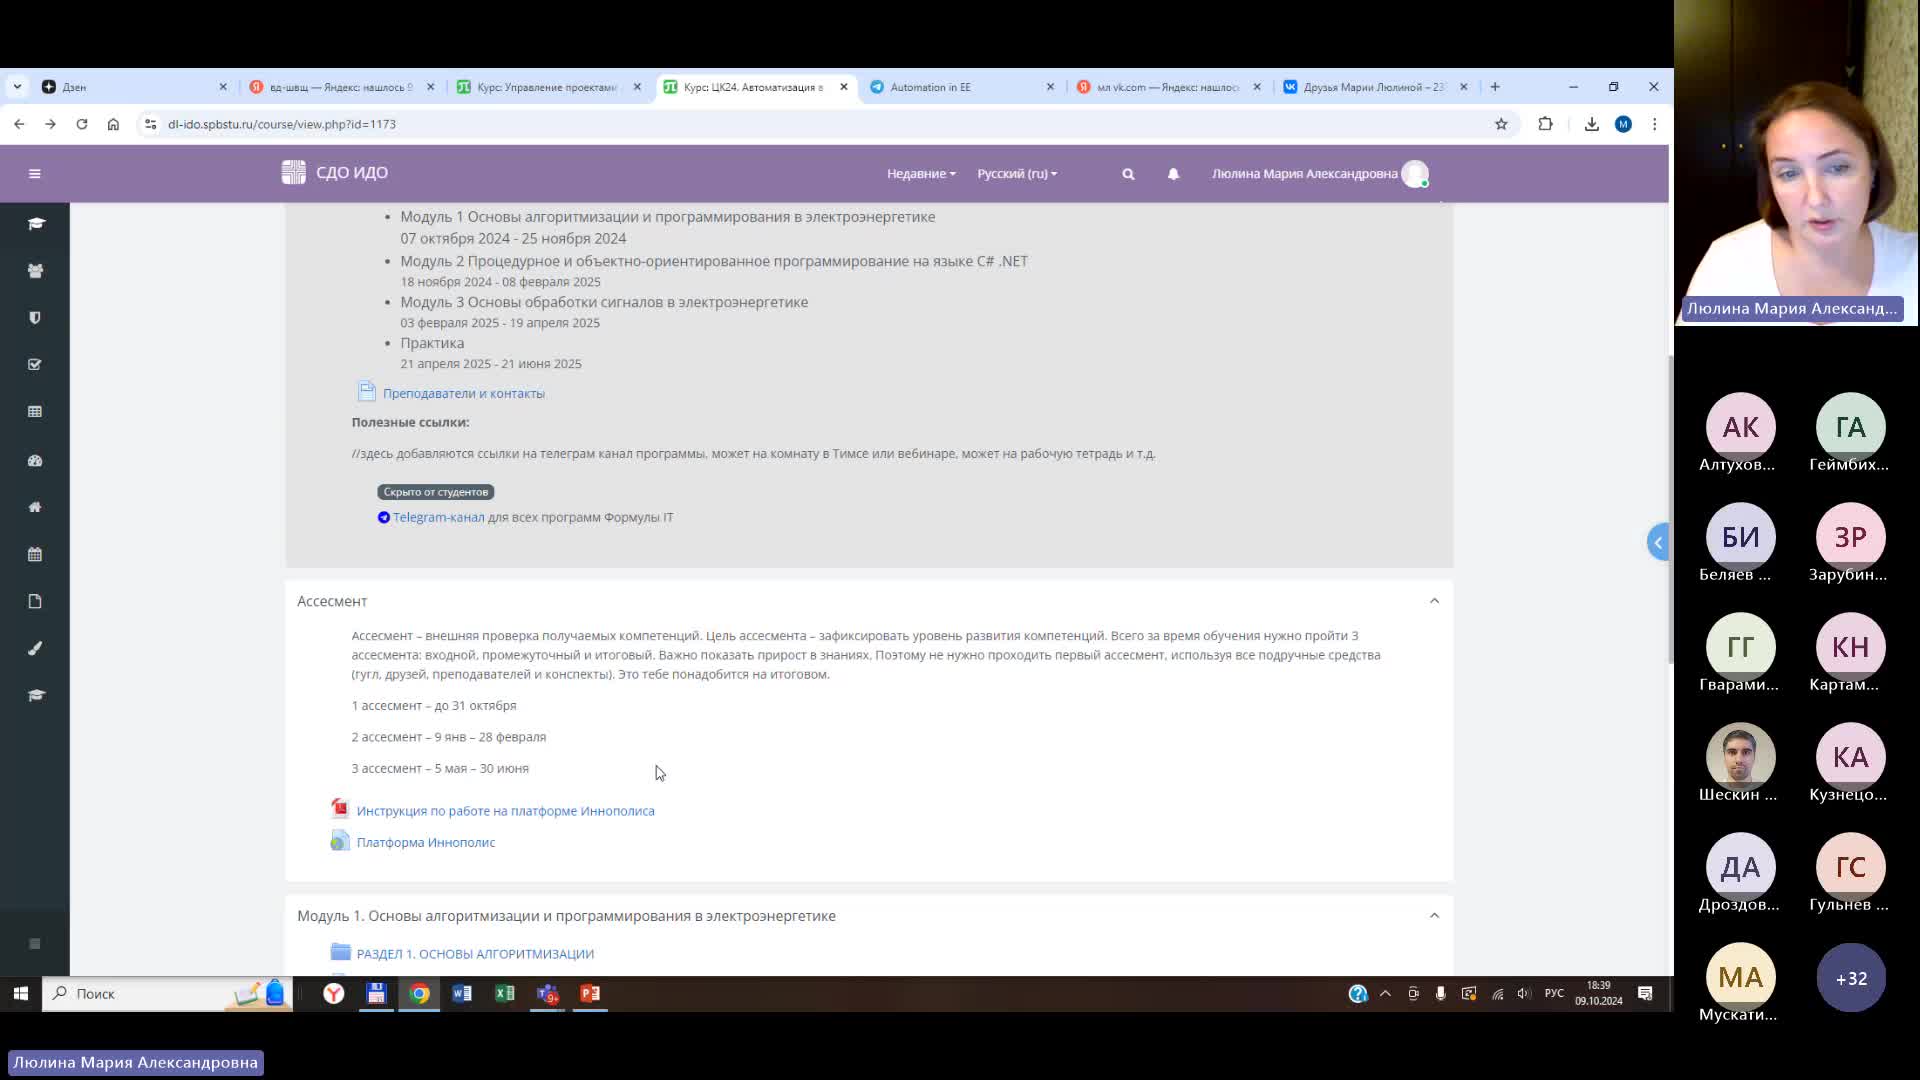Screen dimensions: 1920x1080
Task: Switch to Курс: Управление проектами tab
Action: (x=549, y=87)
